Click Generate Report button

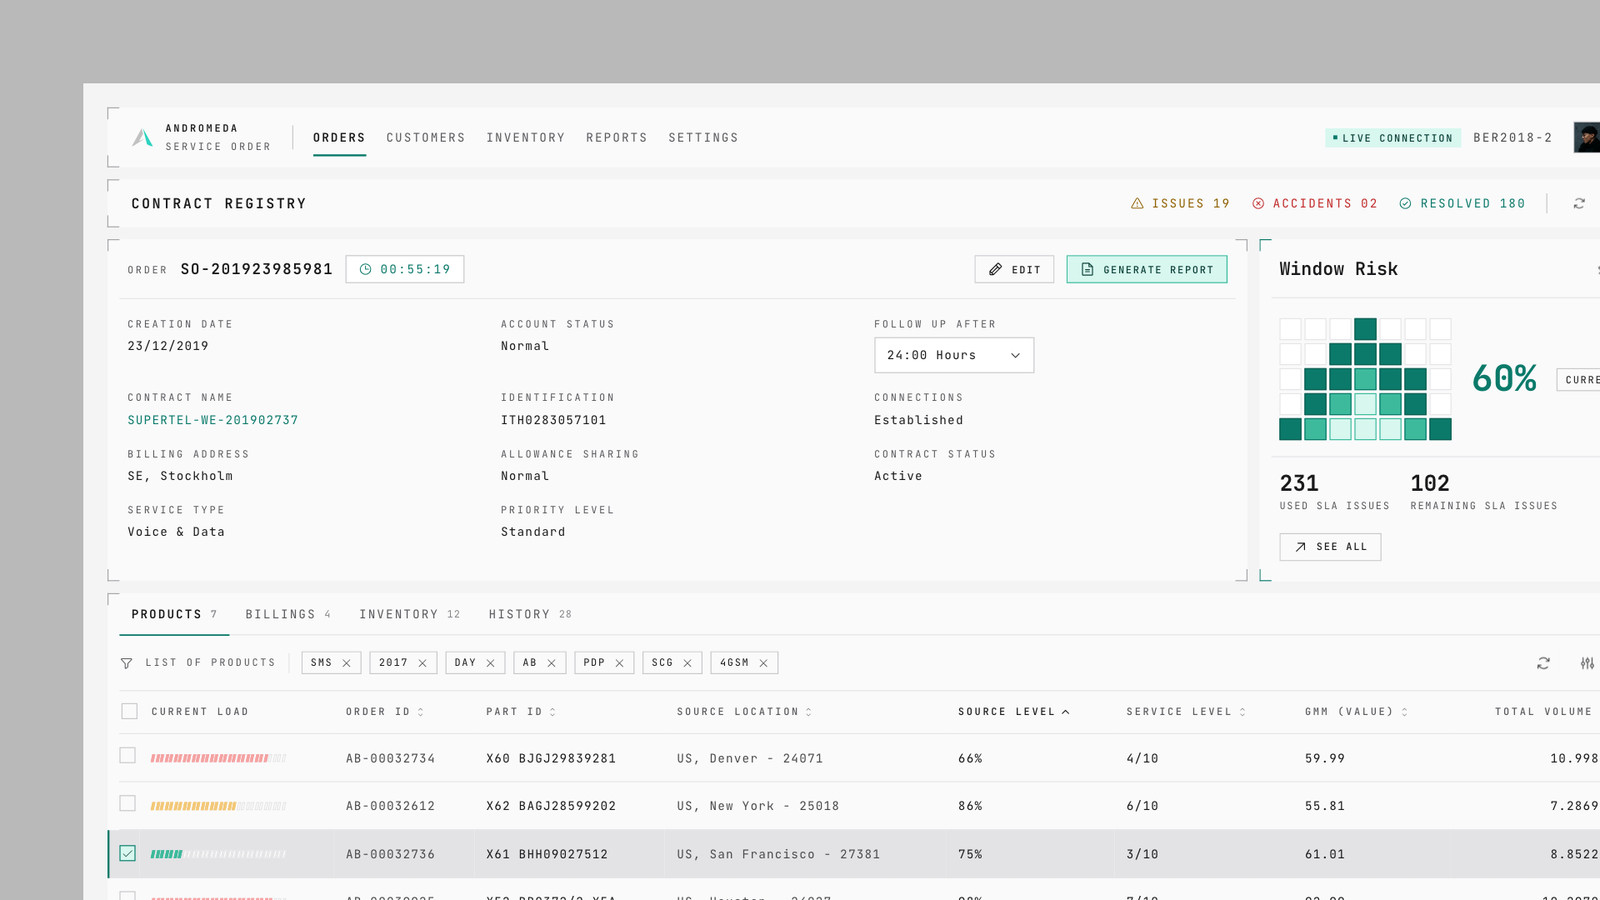[1147, 269]
